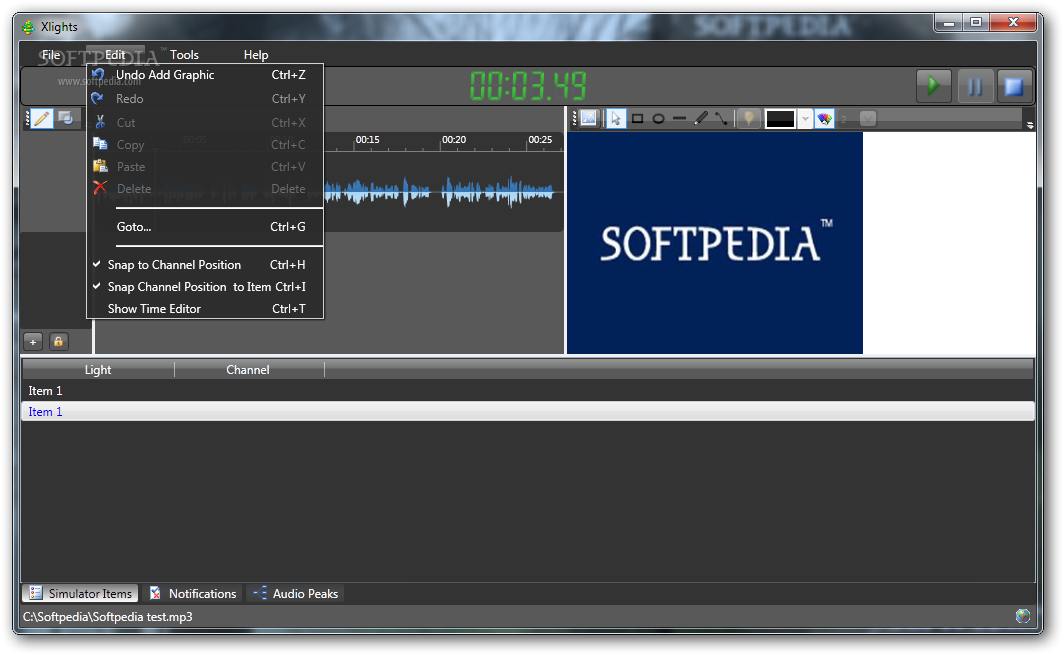Toggle Snap Channel Position to Item option

pos(205,286)
